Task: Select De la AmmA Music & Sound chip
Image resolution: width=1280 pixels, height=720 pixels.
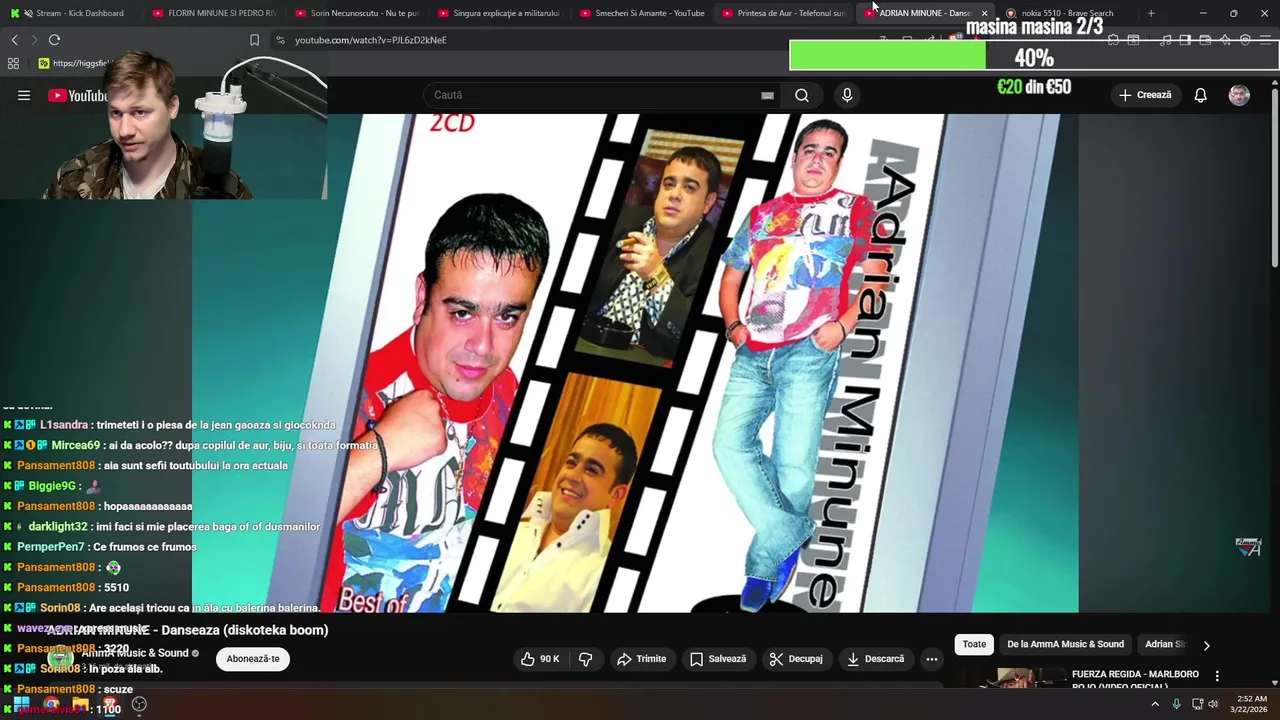Action: (x=1065, y=645)
